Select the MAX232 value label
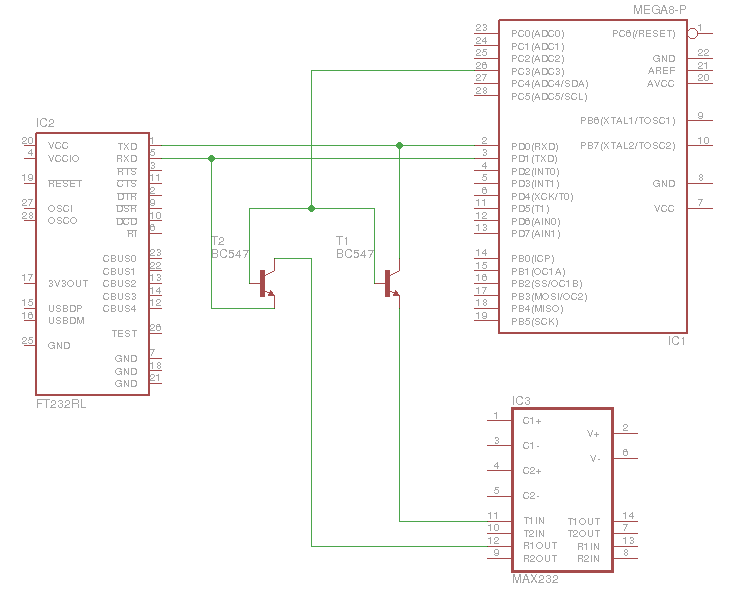This screenshot has width=737, height=589. (x=535, y=579)
